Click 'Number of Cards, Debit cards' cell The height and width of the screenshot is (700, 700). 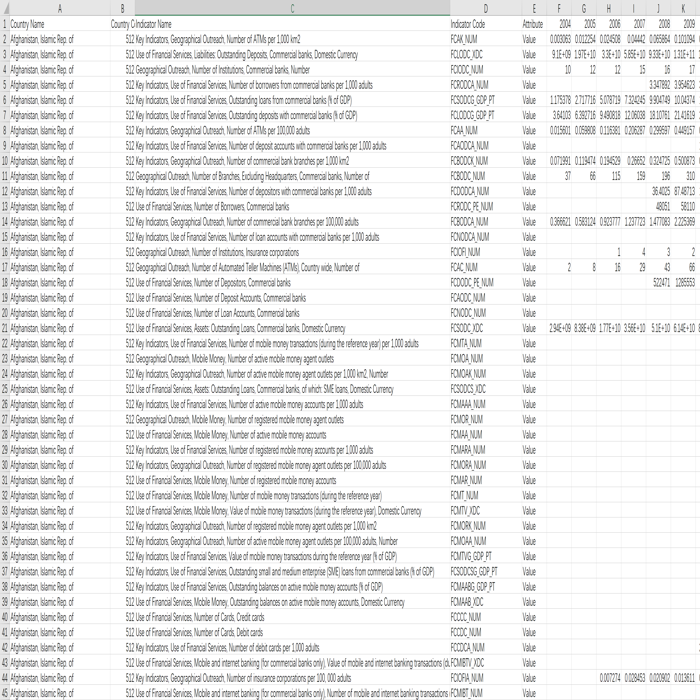pos(292,633)
